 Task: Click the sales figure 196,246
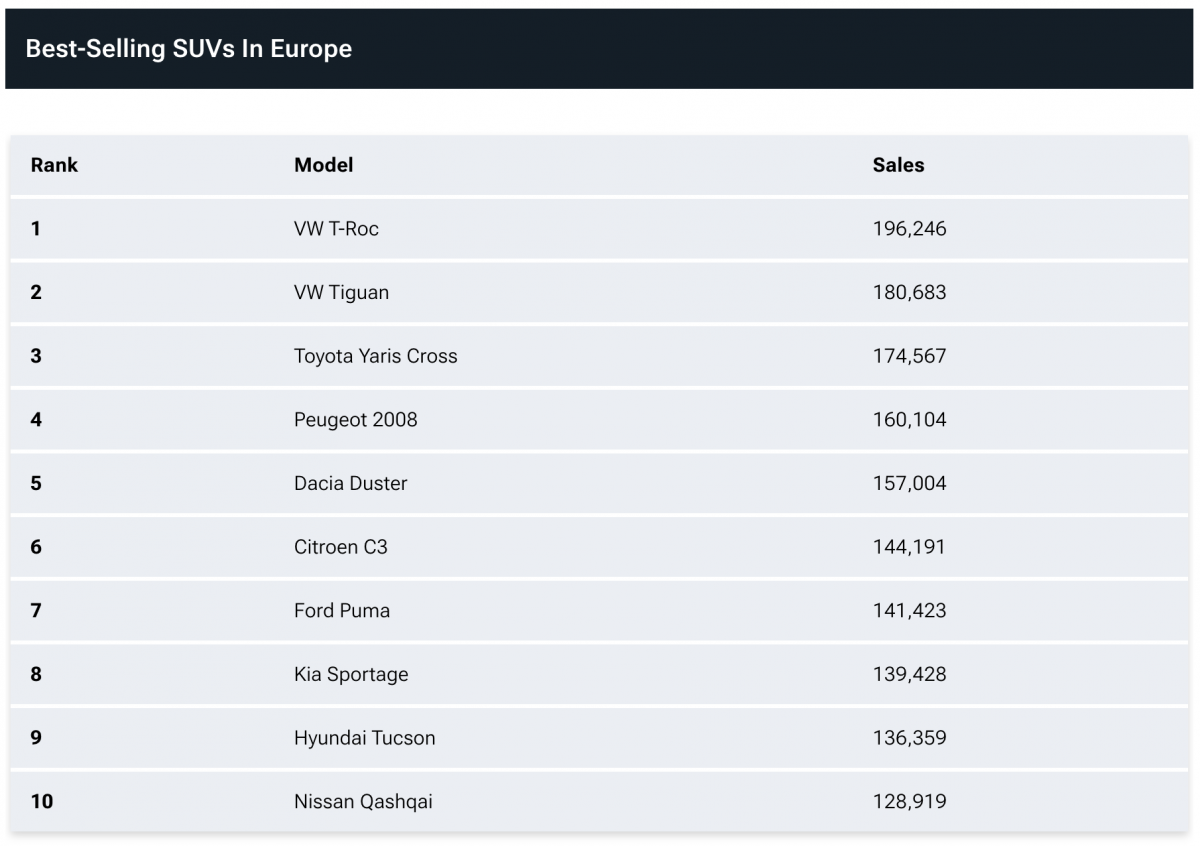909,229
